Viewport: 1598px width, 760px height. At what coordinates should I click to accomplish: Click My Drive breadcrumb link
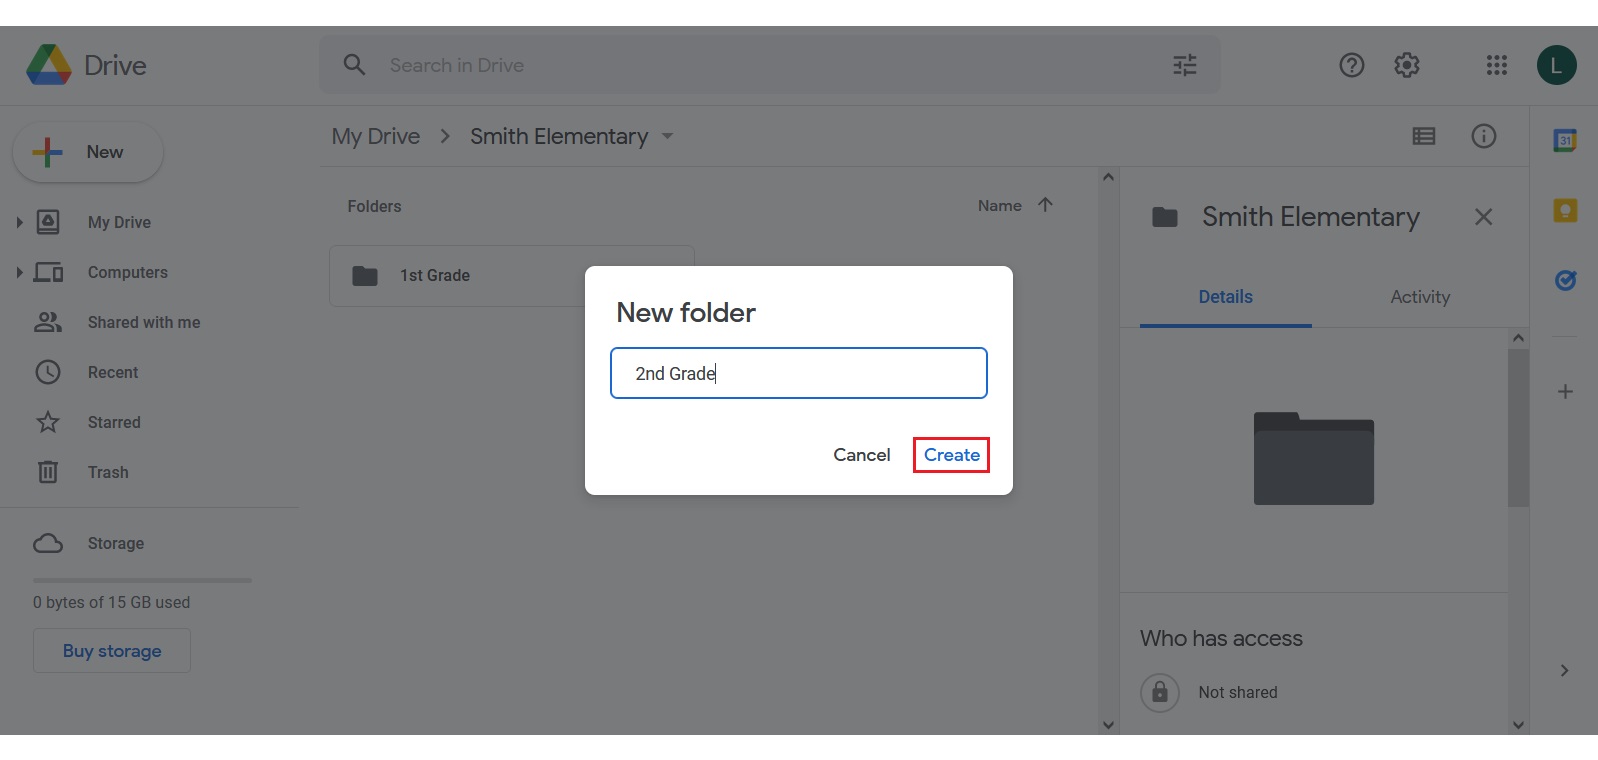pyautogui.click(x=376, y=136)
